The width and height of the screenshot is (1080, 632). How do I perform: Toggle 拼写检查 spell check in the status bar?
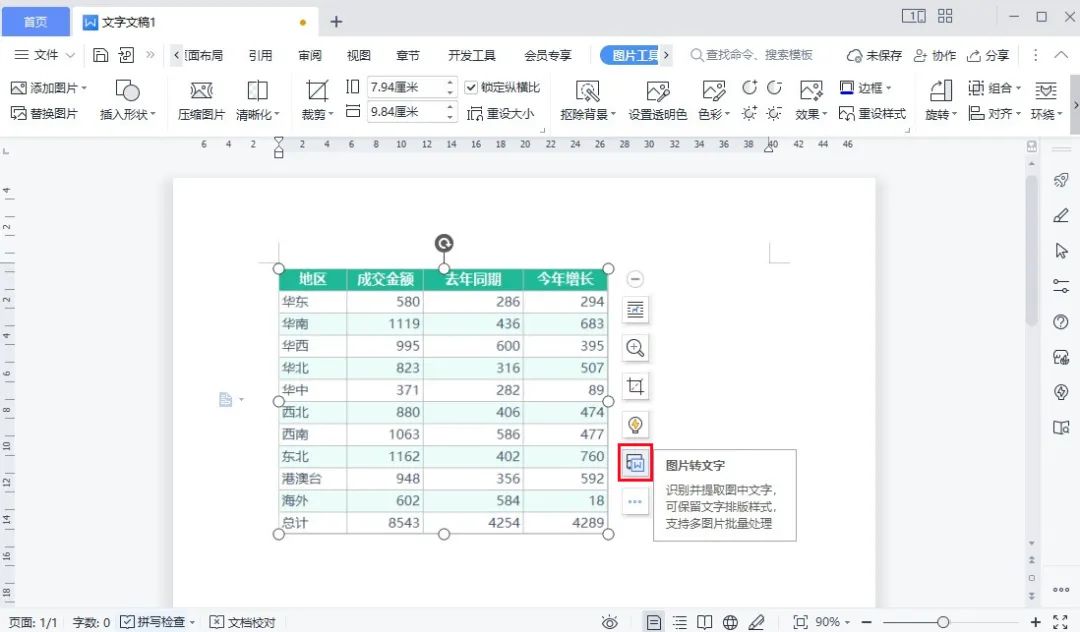[158, 621]
